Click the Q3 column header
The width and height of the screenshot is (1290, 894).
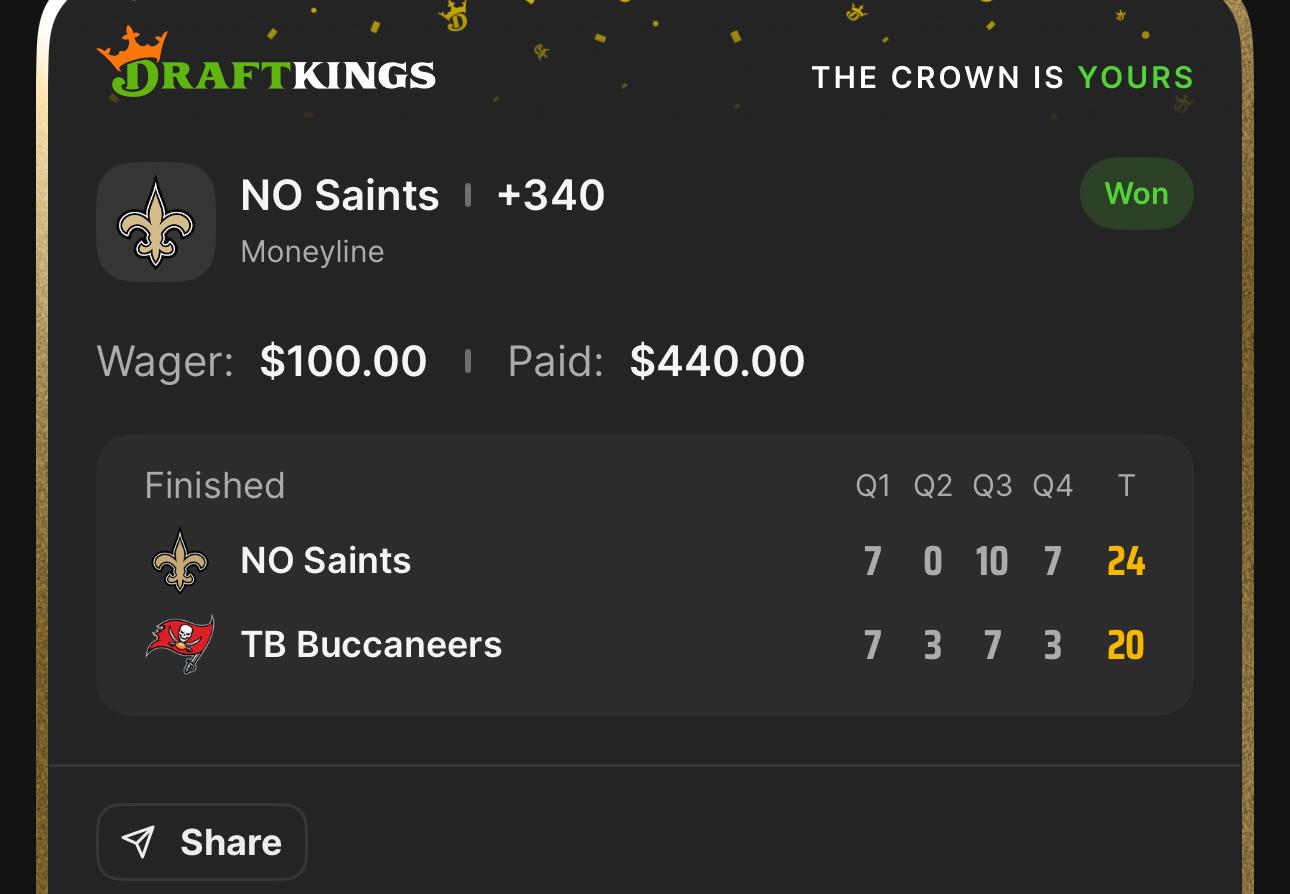point(992,486)
